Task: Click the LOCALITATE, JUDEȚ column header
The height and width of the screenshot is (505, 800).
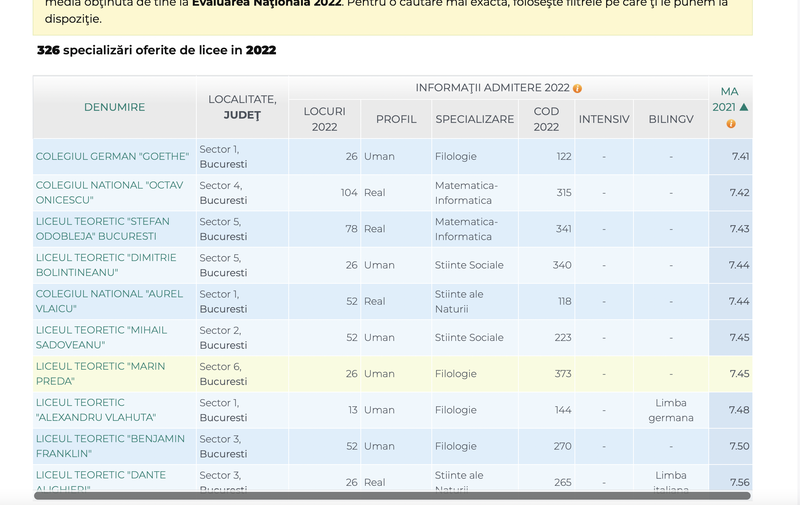Action: (x=242, y=107)
